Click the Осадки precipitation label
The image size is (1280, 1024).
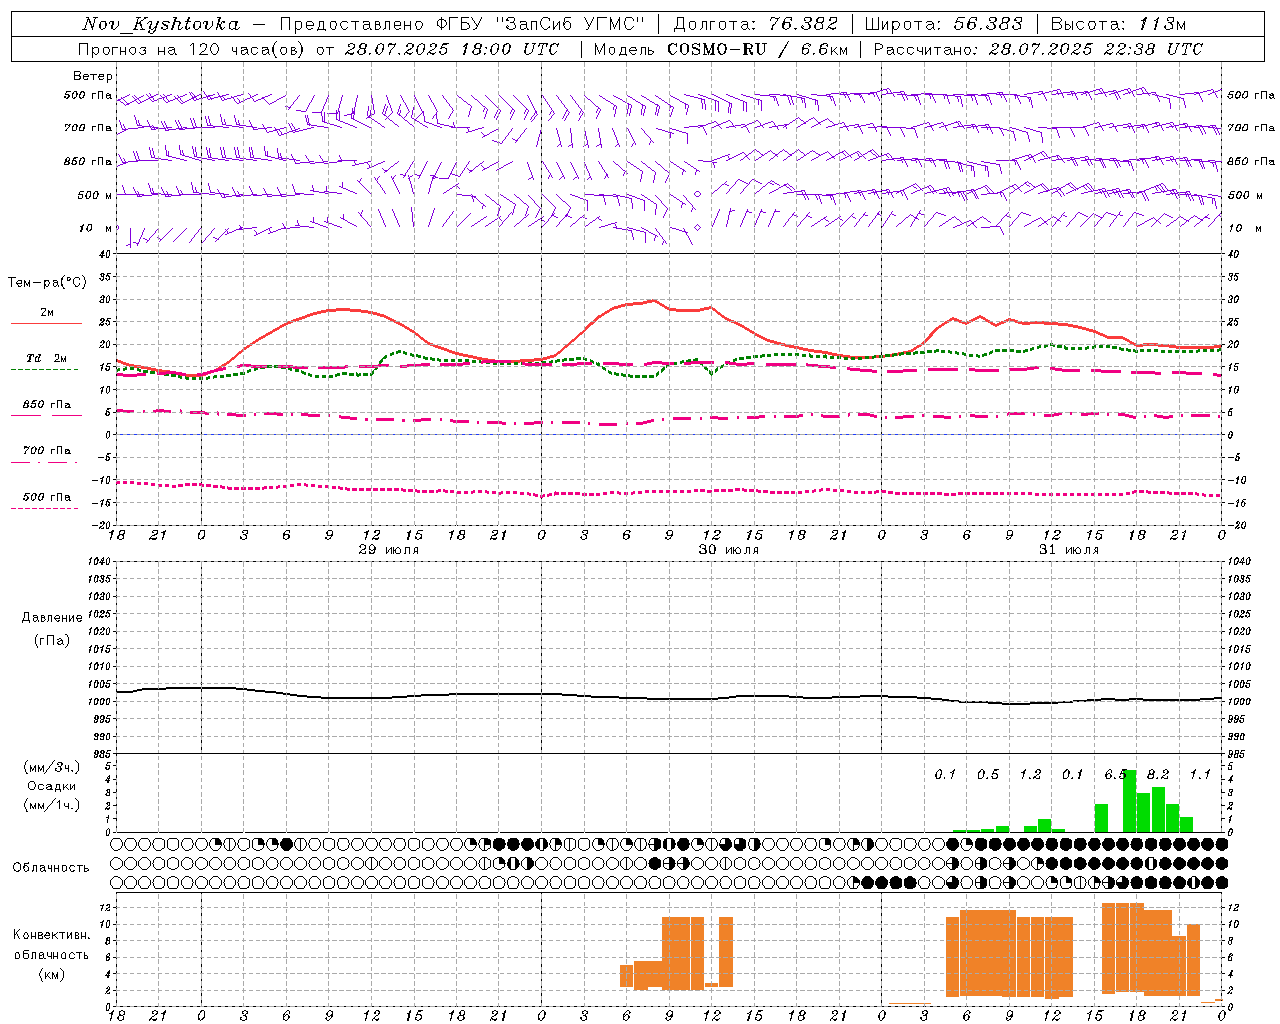[51, 786]
